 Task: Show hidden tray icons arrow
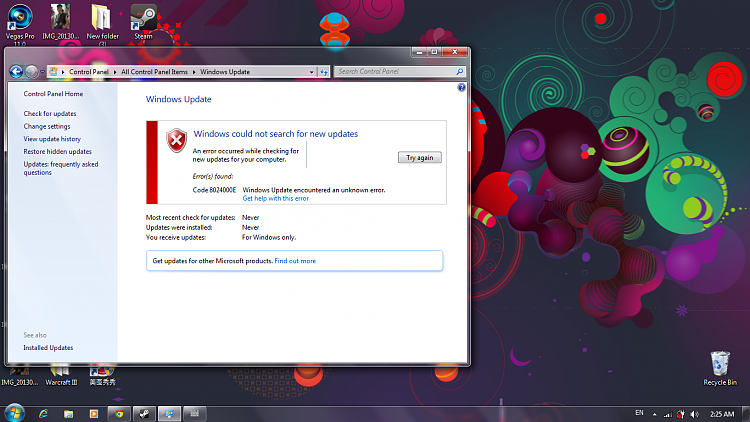point(654,414)
